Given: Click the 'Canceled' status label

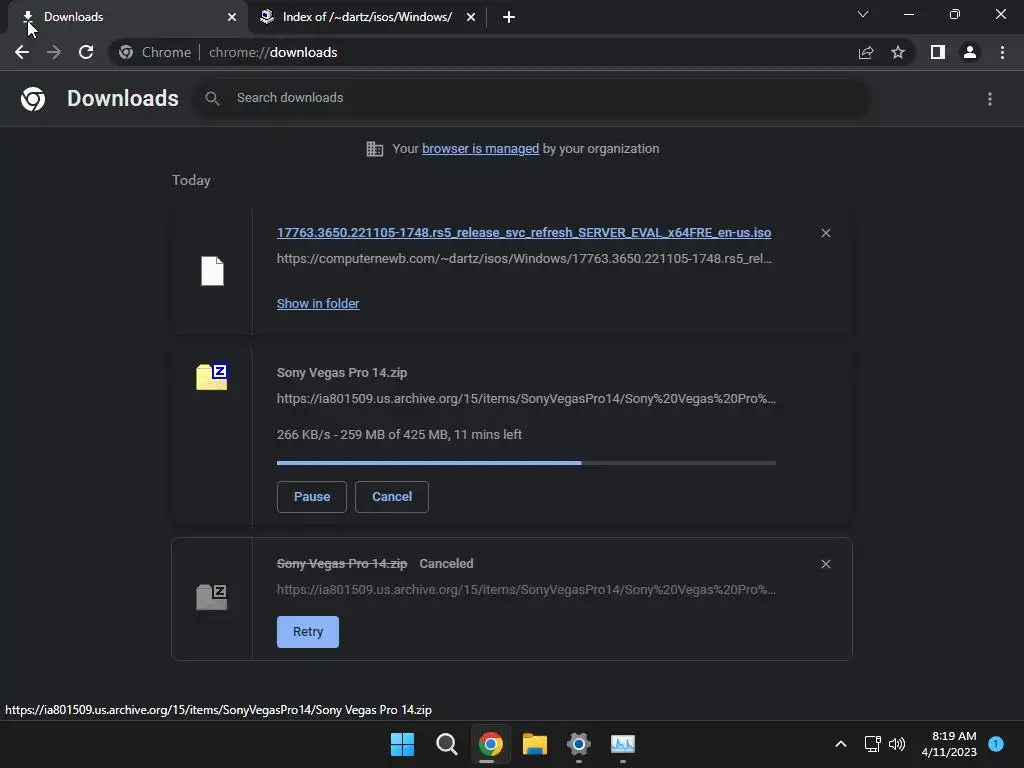Looking at the screenshot, I should [446, 564].
